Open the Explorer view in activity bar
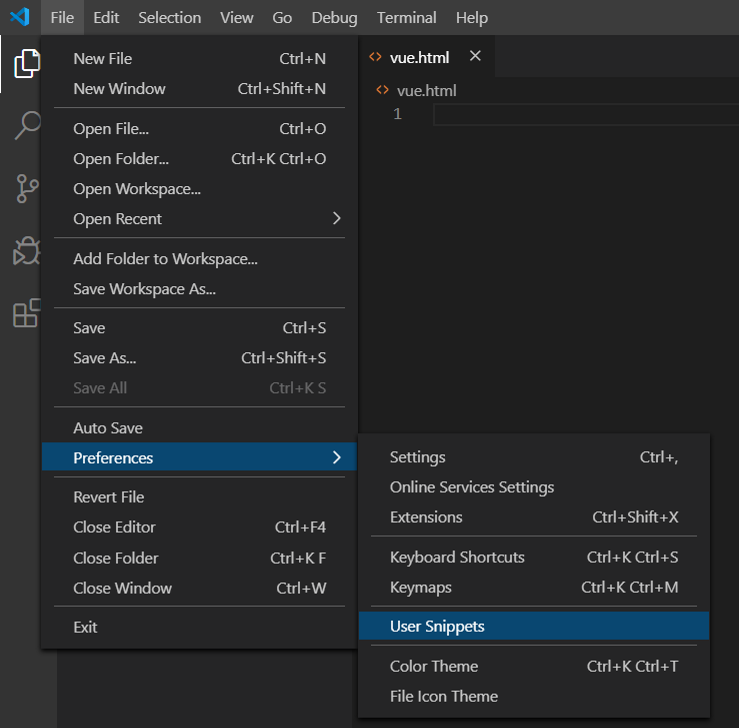 [x=27, y=64]
